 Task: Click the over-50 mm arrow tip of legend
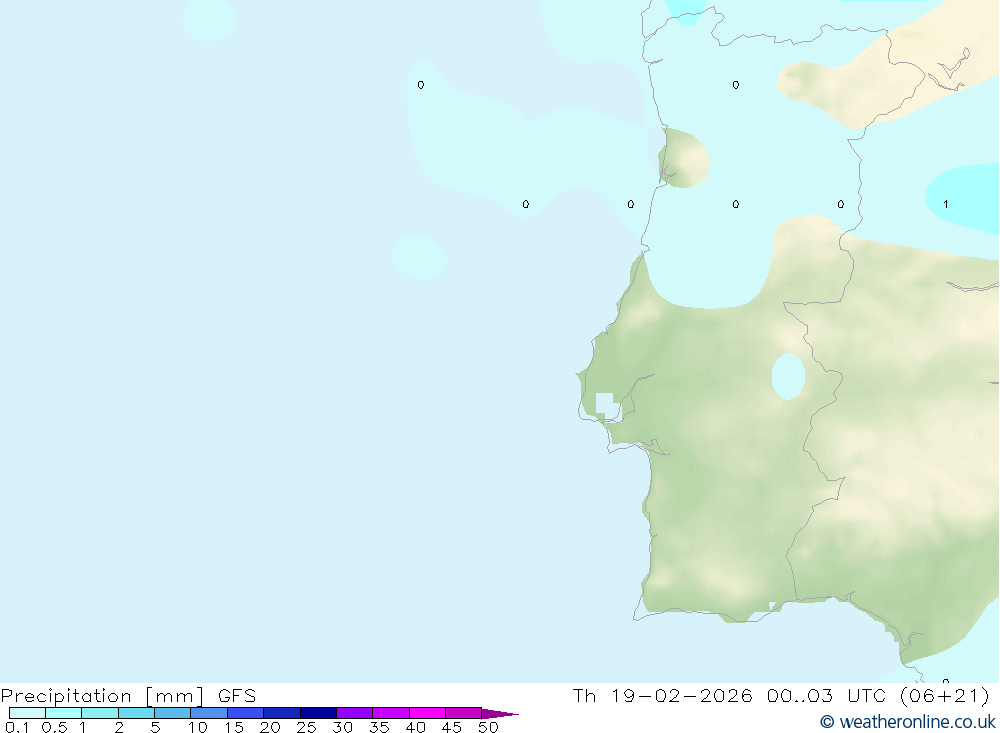[500, 713]
